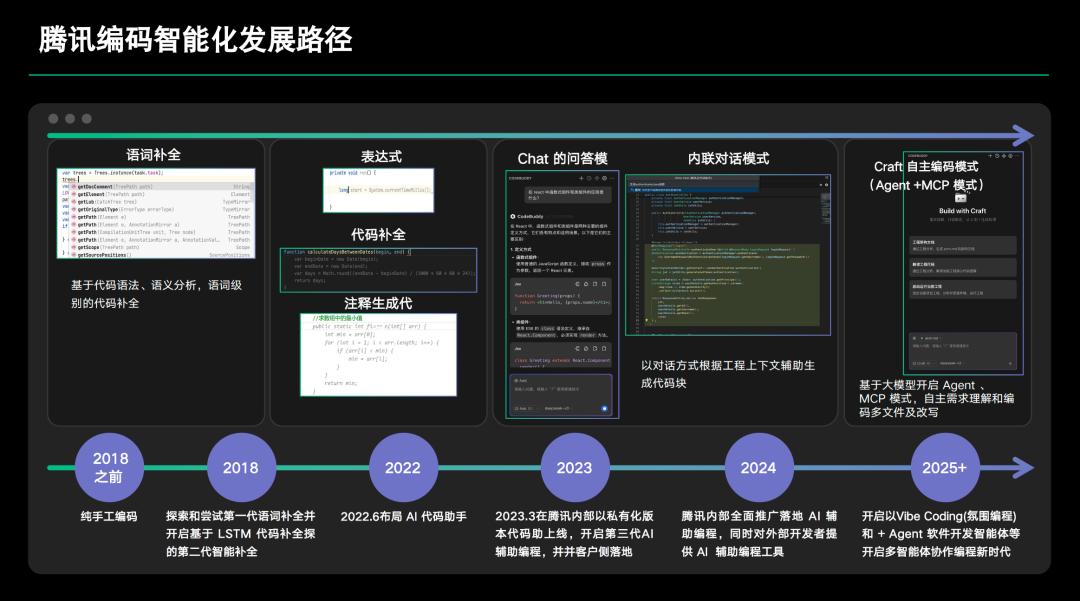Select third suggestion card in Craft panel
1080x601 pixels.
[961, 289]
